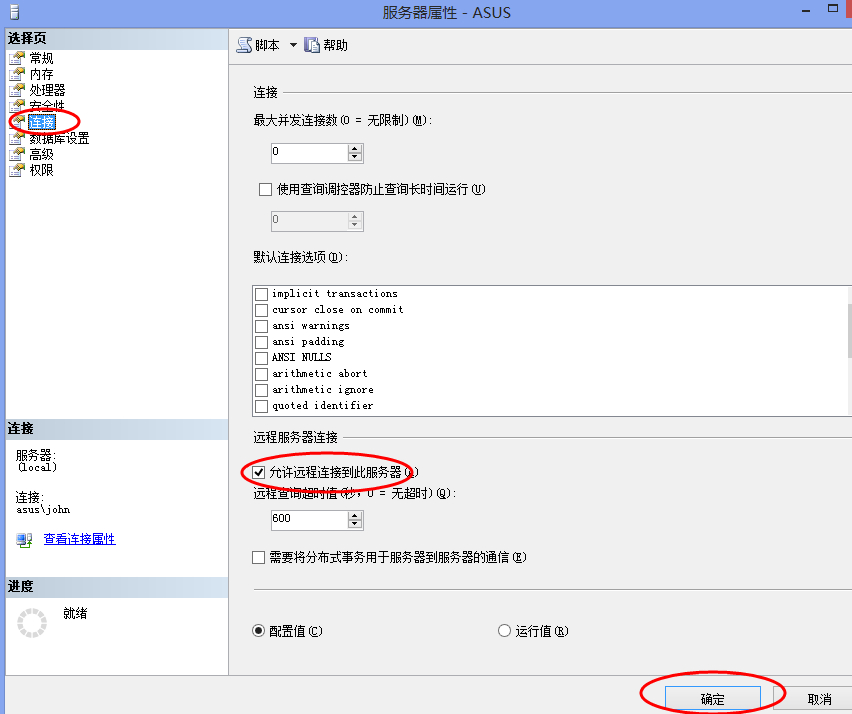852x714 pixels.
Task: Enable 使用查询调控器防止查询长时间运行 checkbox
Action: click(266, 189)
